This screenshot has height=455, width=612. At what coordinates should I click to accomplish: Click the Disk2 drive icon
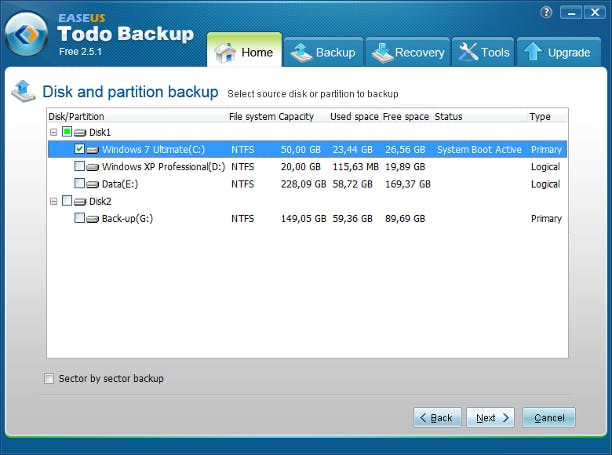tap(80, 202)
